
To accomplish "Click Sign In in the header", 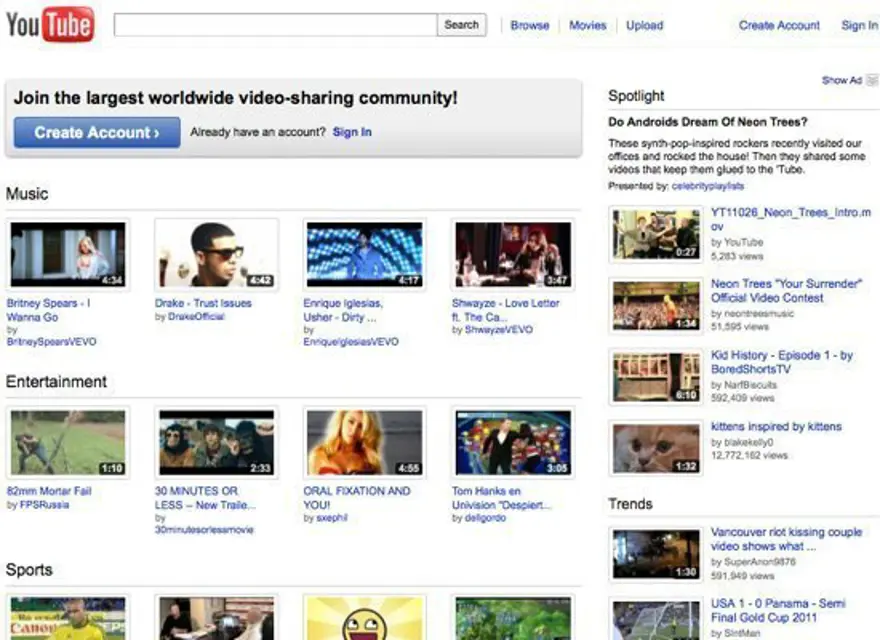I will [859, 25].
